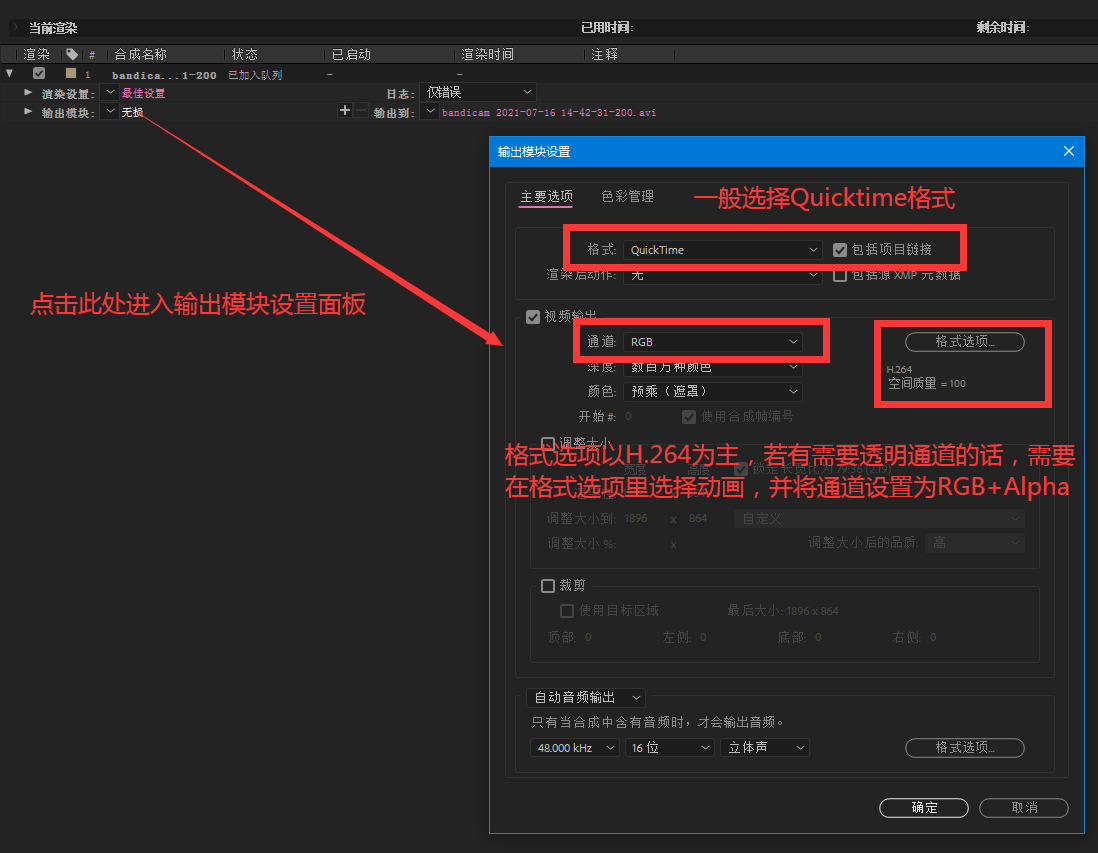
Task: Close the 输出模块设置 dialog with the X
Action: [1069, 151]
